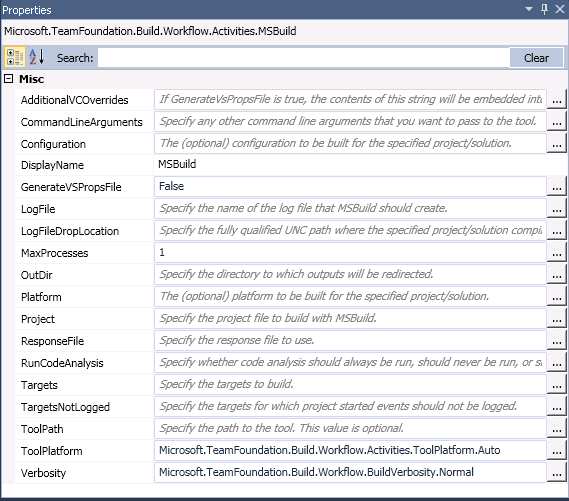Viewport: 569px width, 501px height.
Task: Edit the ToolPlatform value field
Action: pos(350,451)
